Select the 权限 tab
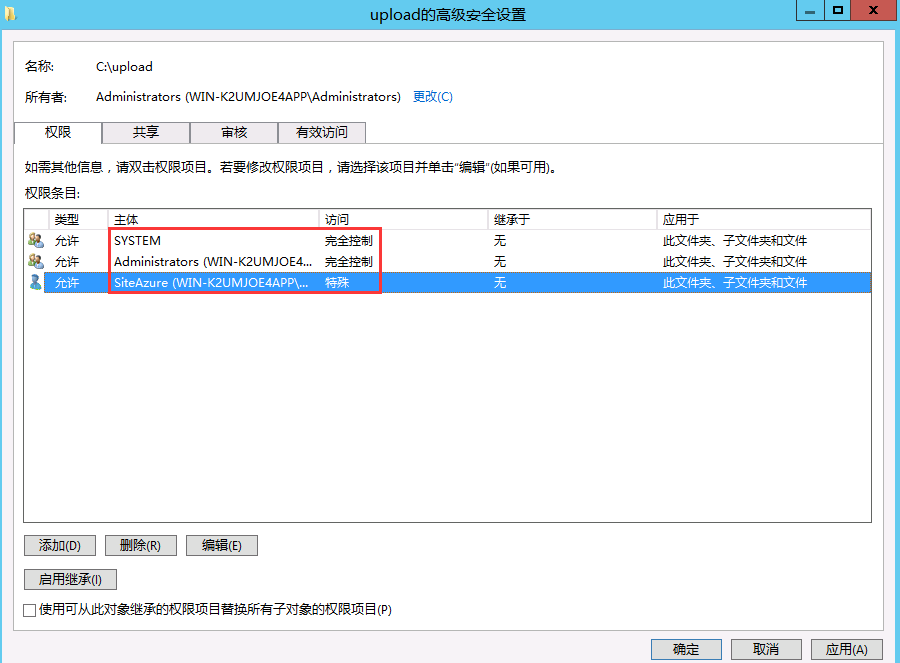 pos(58,132)
